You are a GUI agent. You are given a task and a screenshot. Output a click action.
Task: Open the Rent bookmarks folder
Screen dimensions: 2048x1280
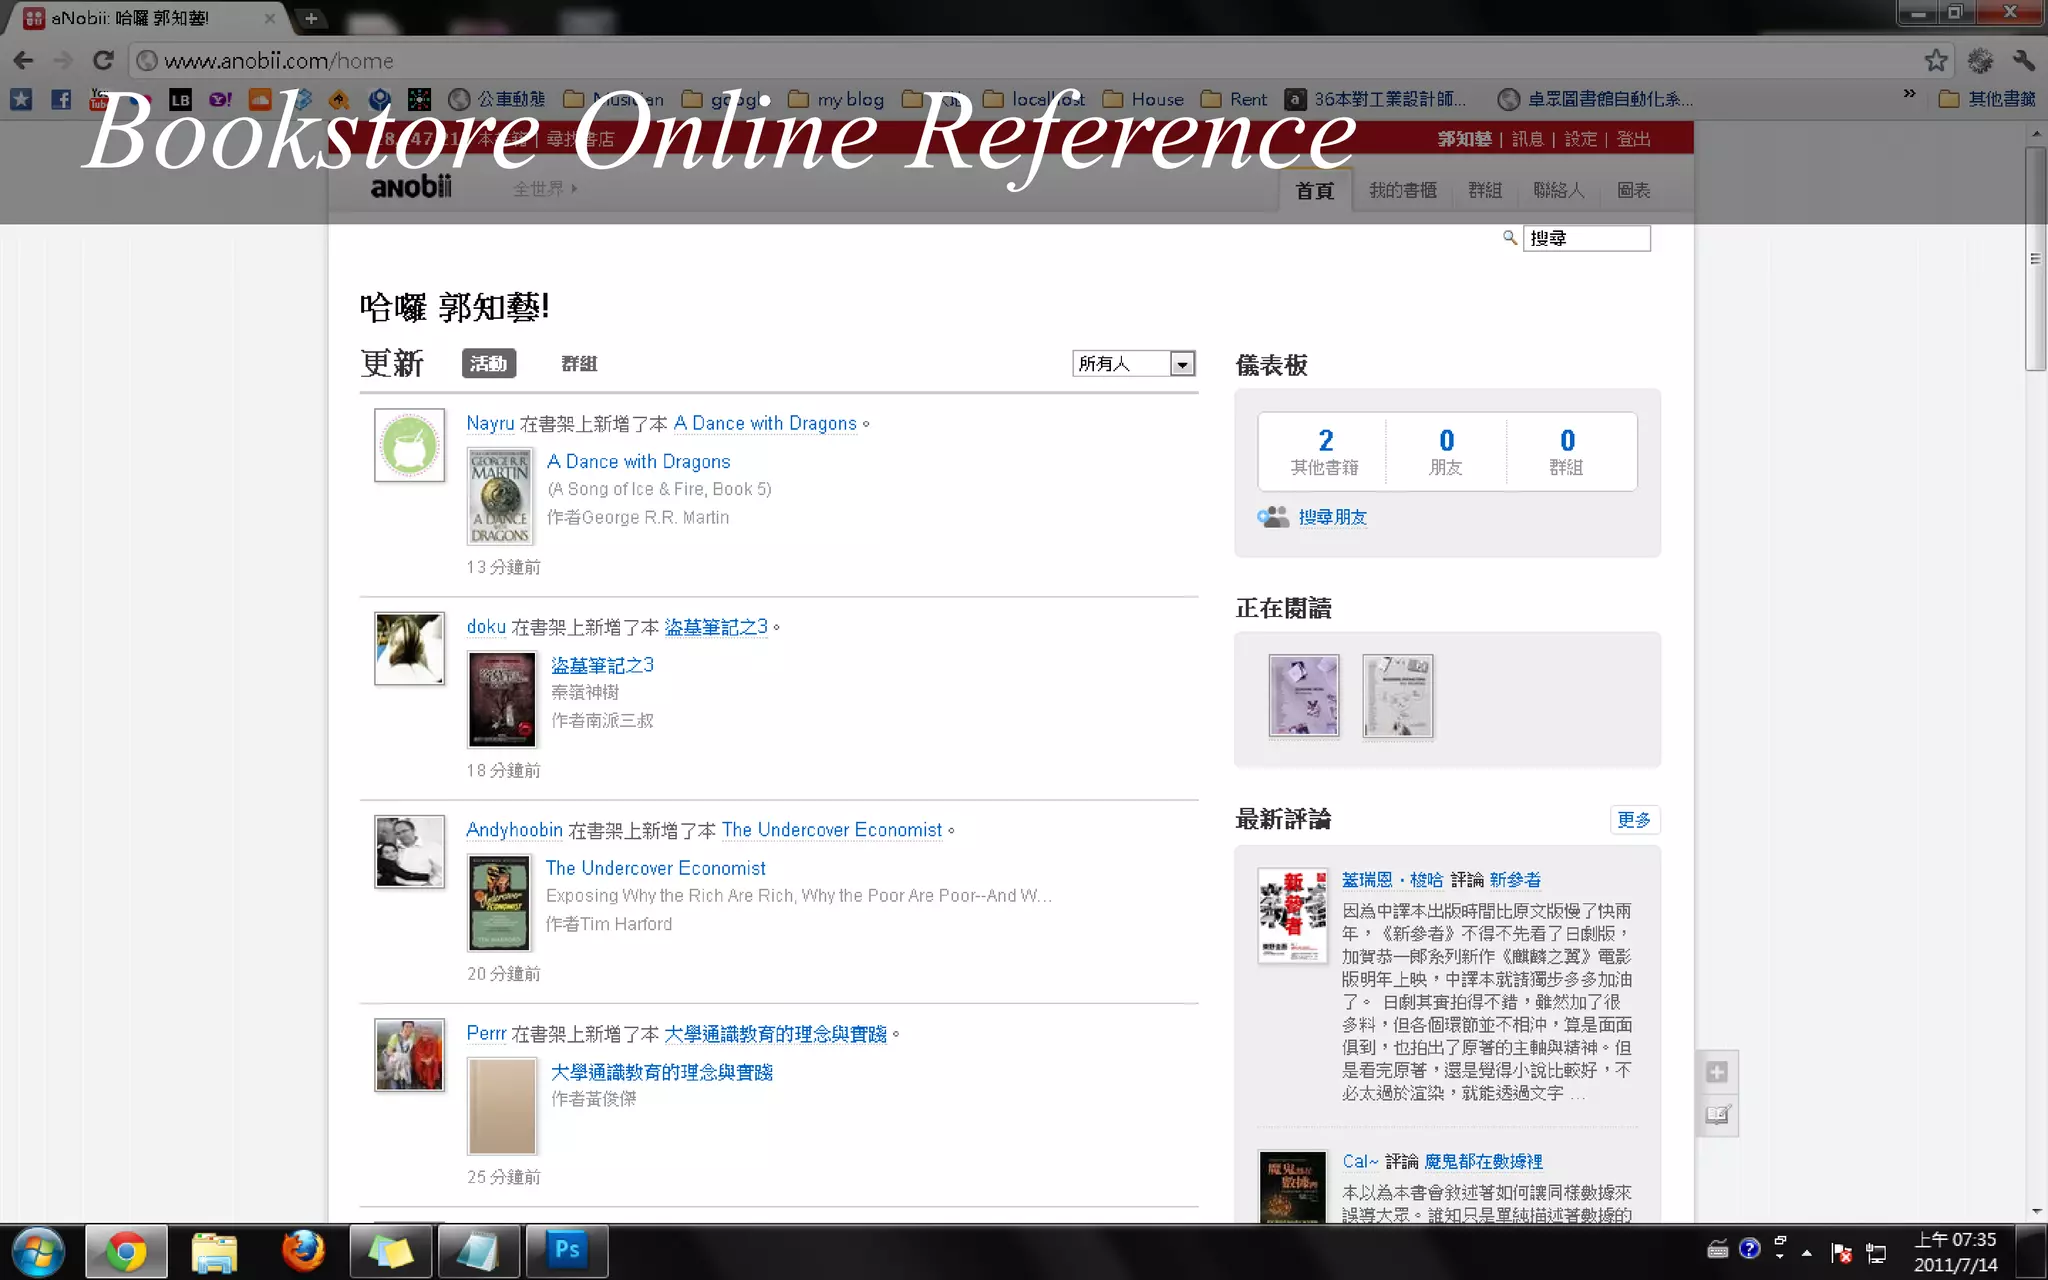point(1233,99)
